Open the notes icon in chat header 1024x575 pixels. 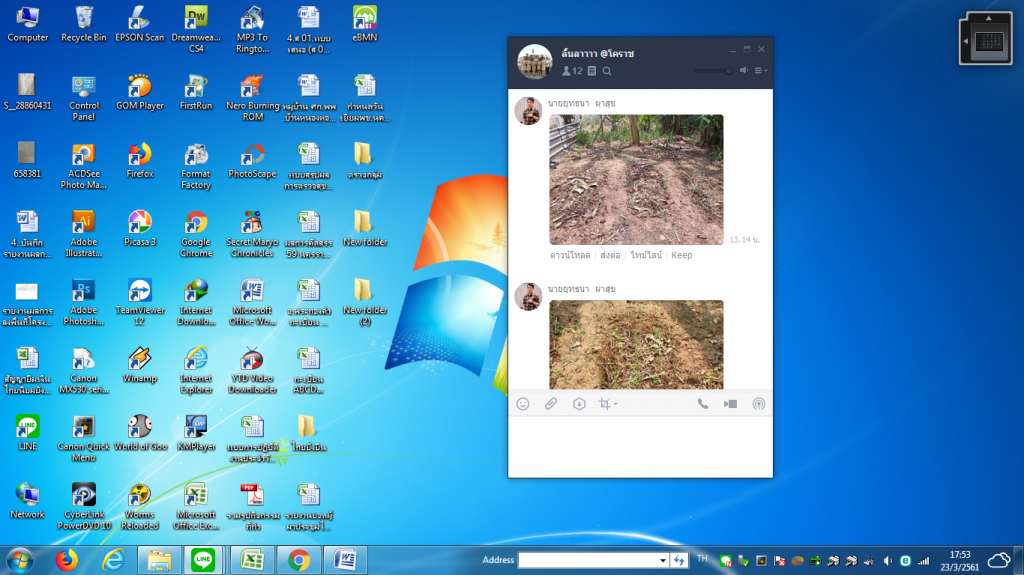[x=592, y=71]
